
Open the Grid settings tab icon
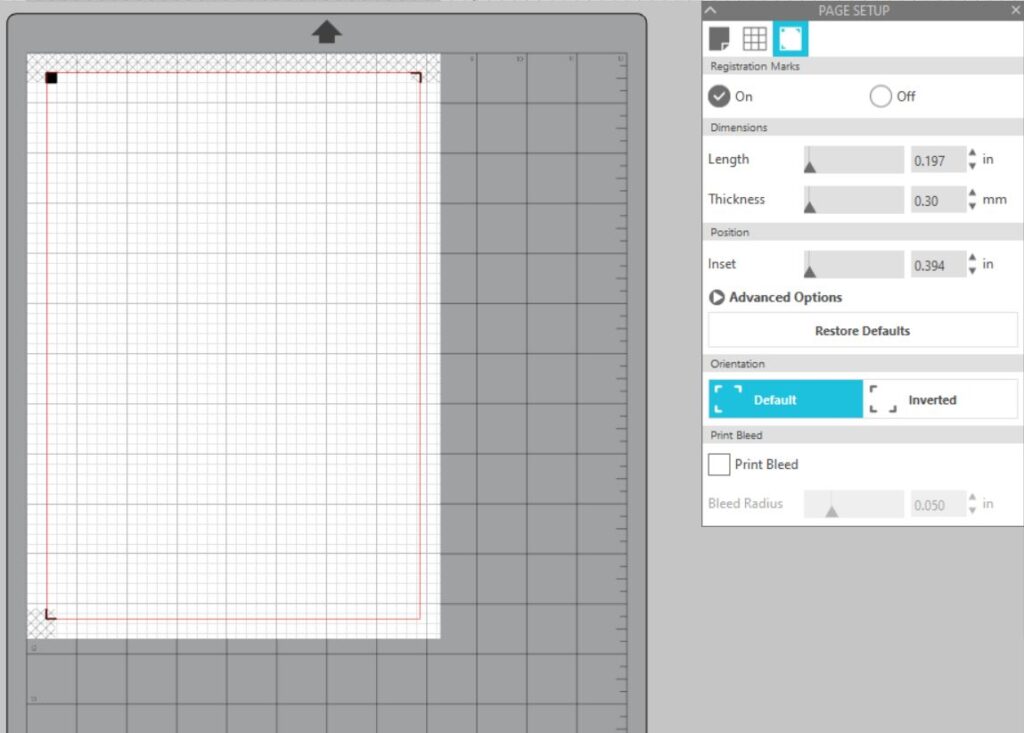coord(755,39)
